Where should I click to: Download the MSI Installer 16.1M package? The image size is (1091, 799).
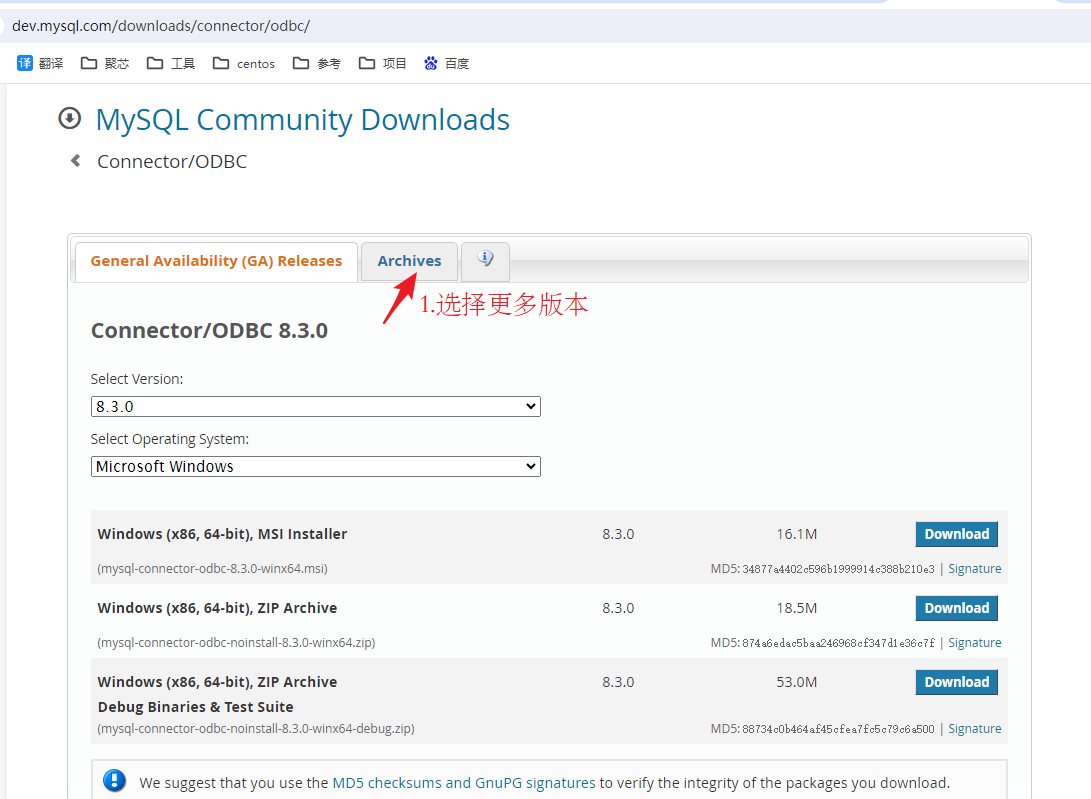(x=957, y=534)
